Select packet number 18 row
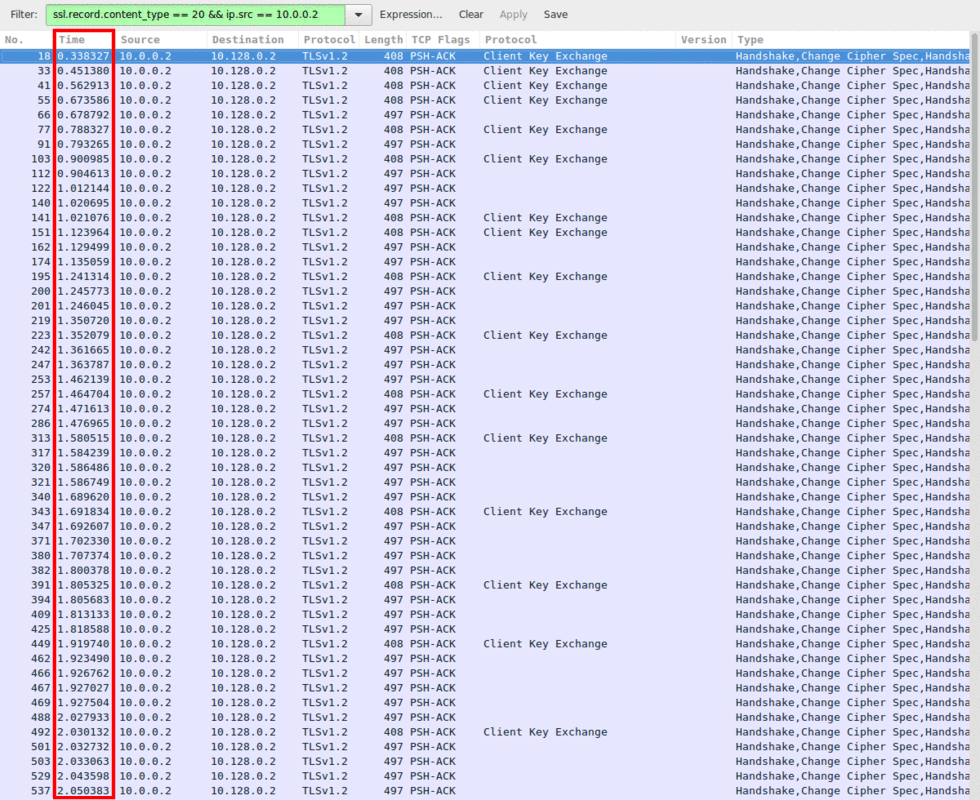 coord(485,56)
